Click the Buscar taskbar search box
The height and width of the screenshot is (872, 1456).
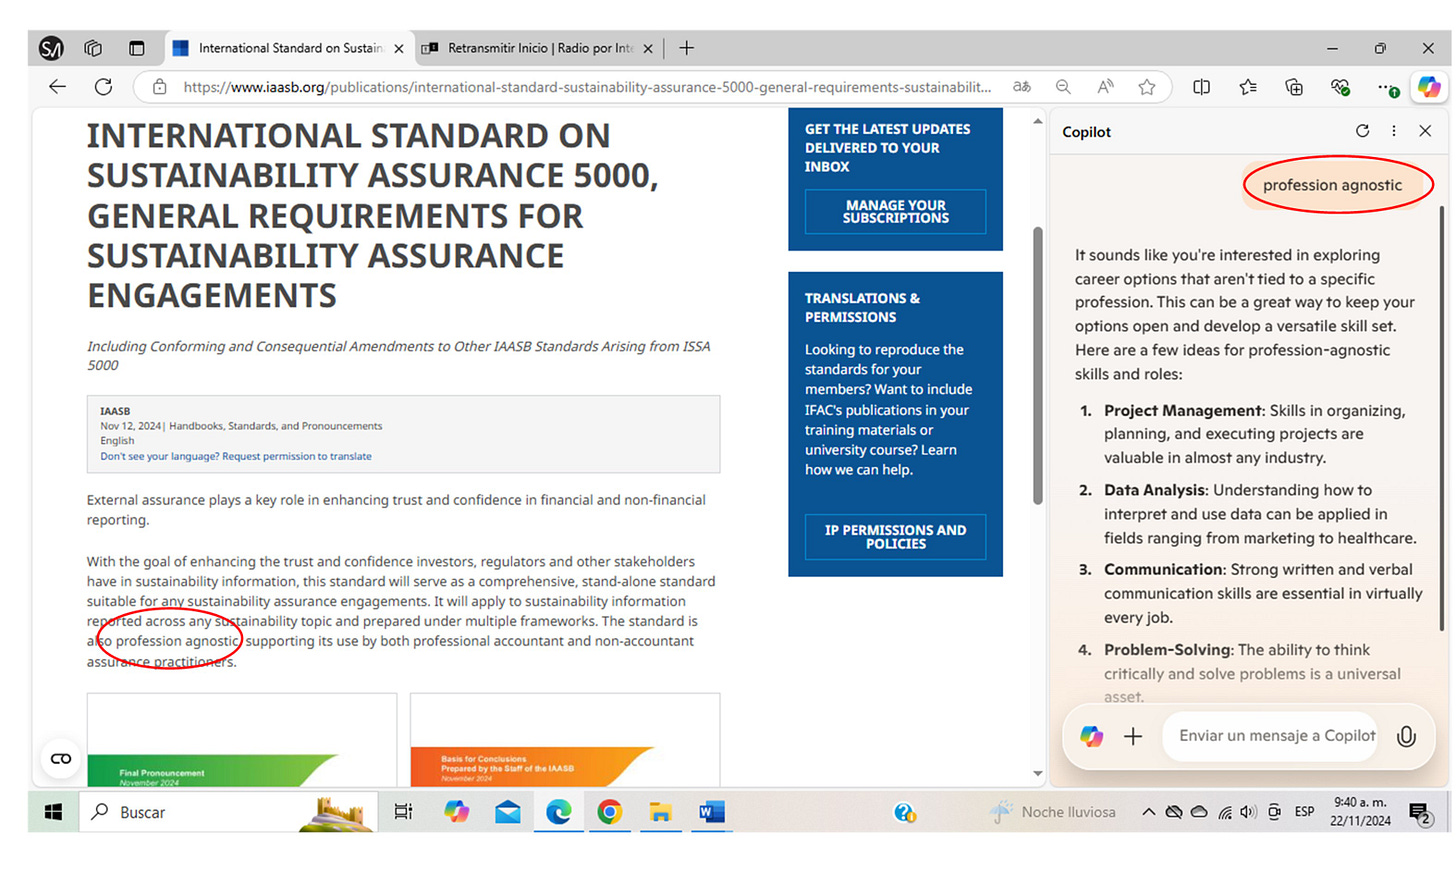click(228, 812)
